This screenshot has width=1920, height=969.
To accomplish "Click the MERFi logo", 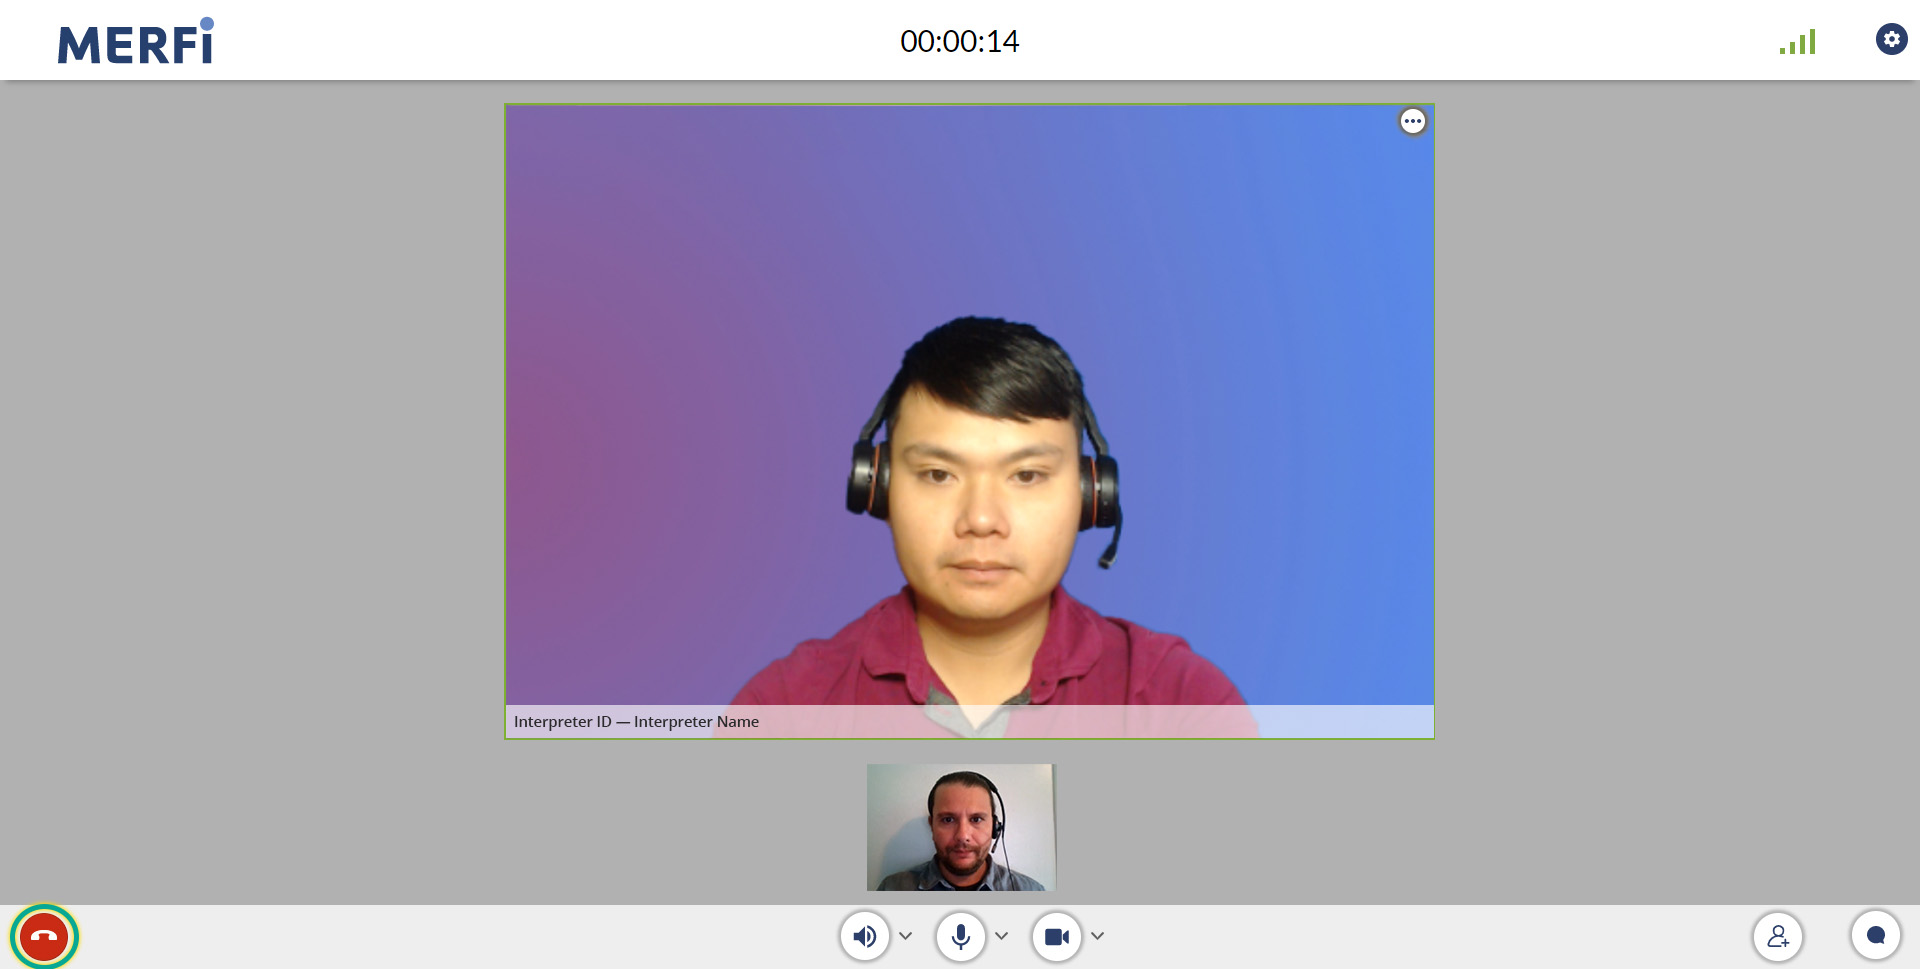I will 136,42.
